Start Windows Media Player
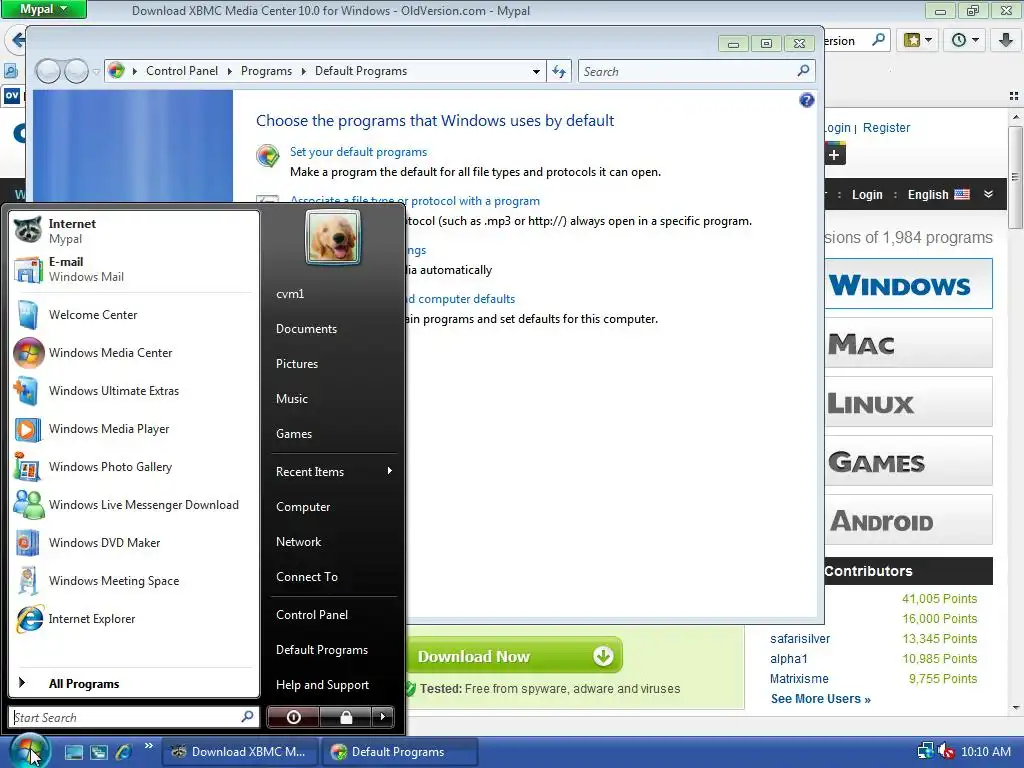Image resolution: width=1024 pixels, height=768 pixels. [134, 428]
